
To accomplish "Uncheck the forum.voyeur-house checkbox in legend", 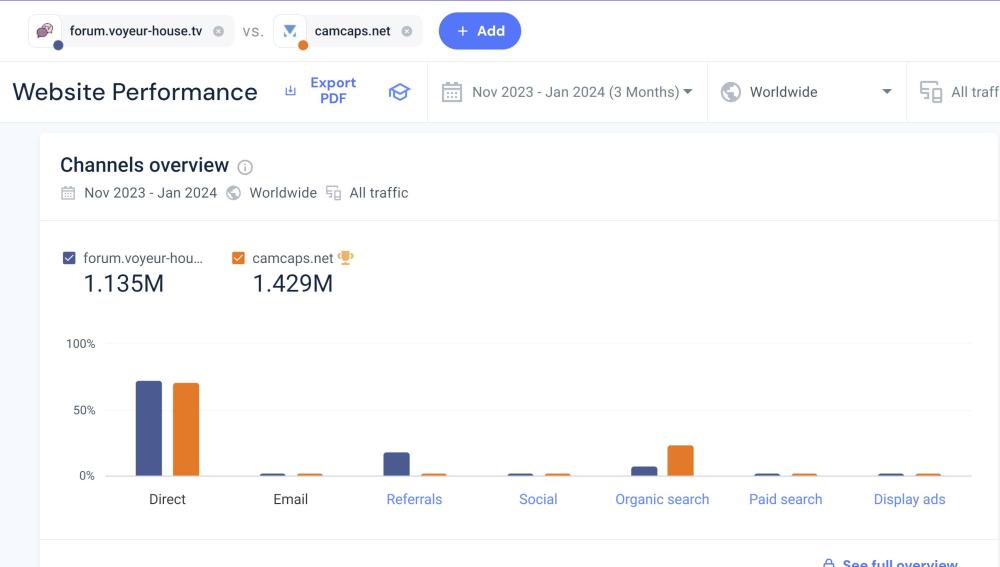I will pos(69,258).
